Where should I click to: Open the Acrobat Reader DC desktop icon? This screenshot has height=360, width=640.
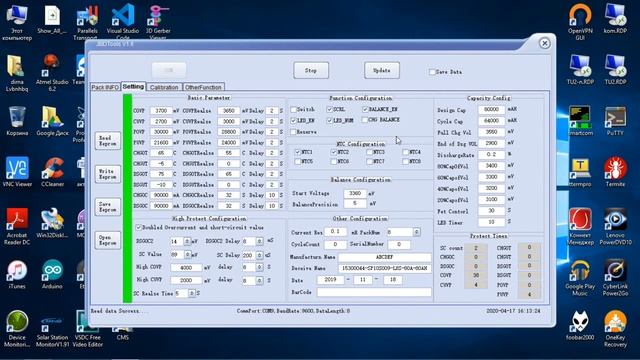click(17, 227)
